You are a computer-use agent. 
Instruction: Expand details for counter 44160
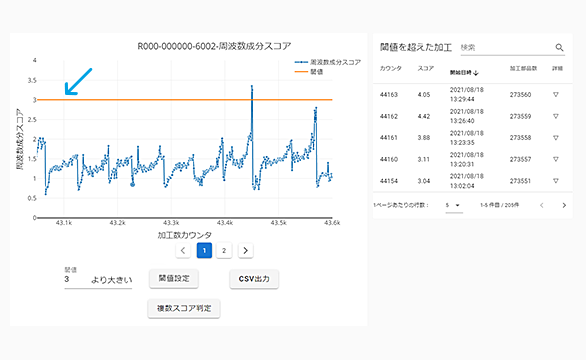[x=556, y=159]
